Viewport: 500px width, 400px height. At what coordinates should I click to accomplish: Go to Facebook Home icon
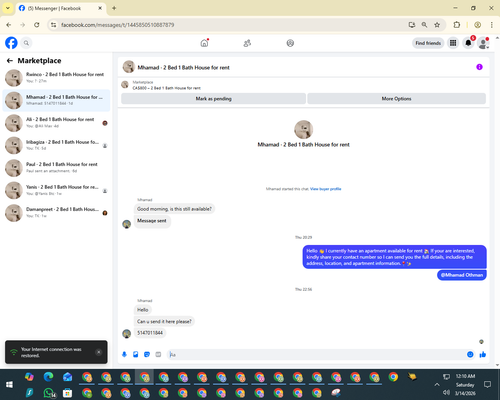pyautogui.click(x=204, y=43)
